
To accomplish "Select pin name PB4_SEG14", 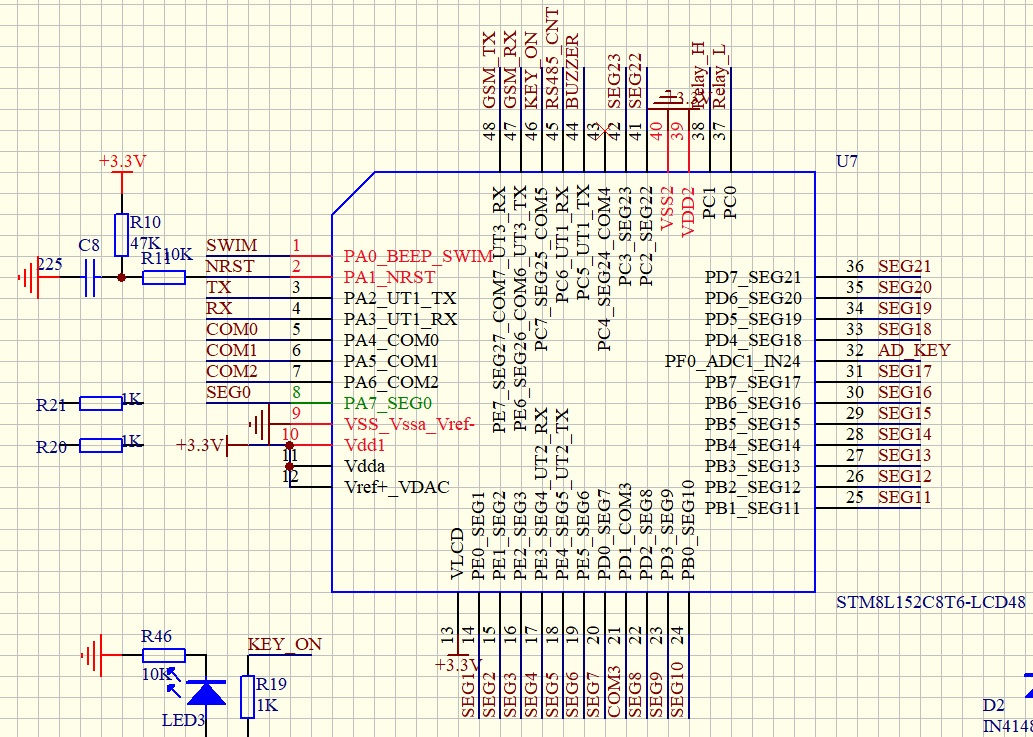I will tap(754, 445).
